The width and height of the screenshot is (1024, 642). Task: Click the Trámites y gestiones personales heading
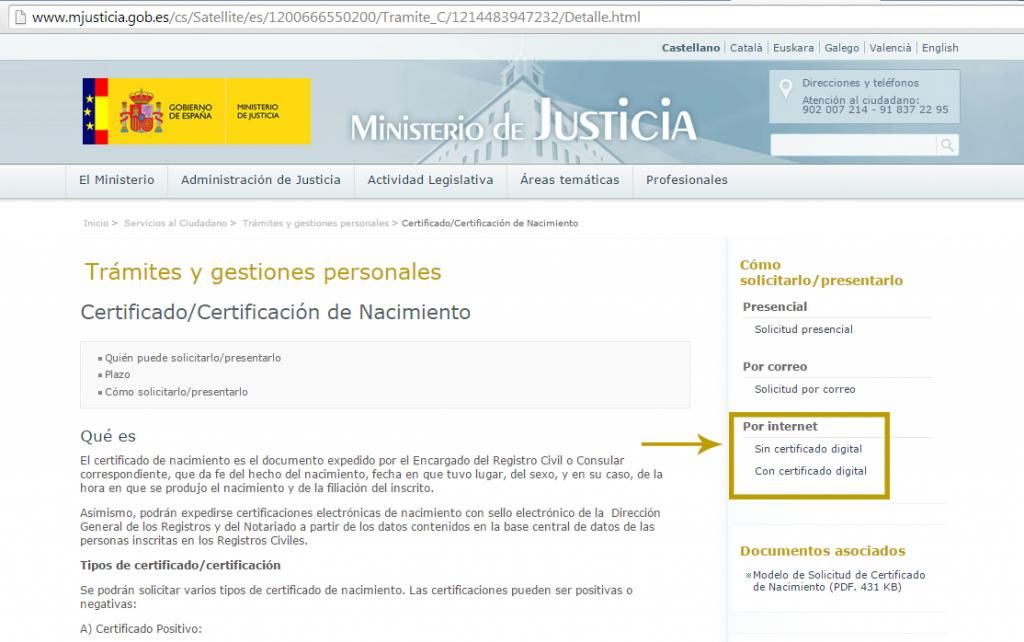pyautogui.click(x=263, y=272)
